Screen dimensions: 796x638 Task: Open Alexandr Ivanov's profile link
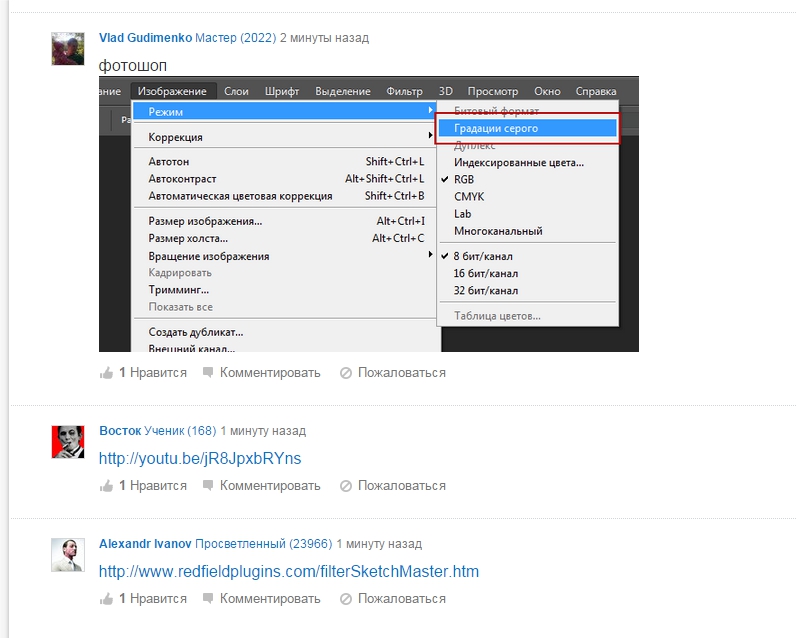coord(145,544)
